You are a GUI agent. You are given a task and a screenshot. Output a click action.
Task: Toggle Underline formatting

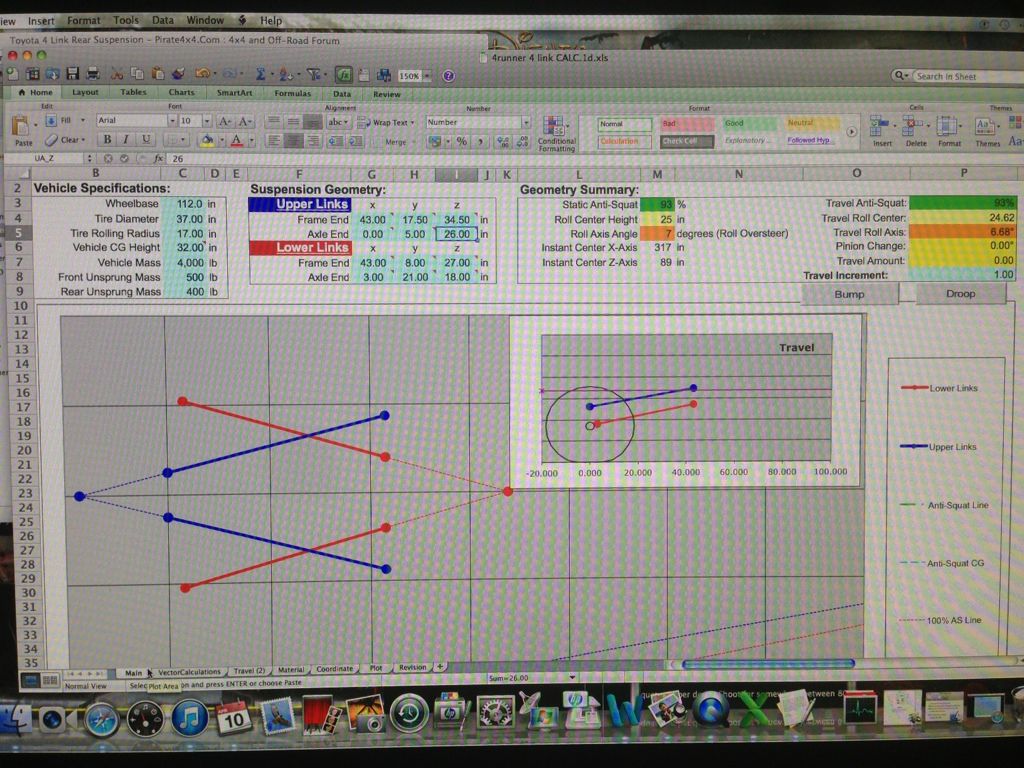click(146, 140)
